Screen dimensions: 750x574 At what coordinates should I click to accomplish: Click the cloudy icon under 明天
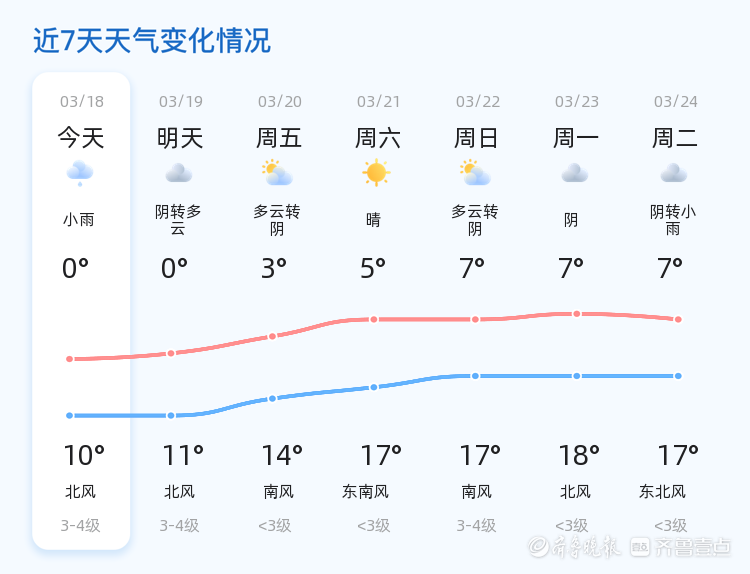[179, 173]
